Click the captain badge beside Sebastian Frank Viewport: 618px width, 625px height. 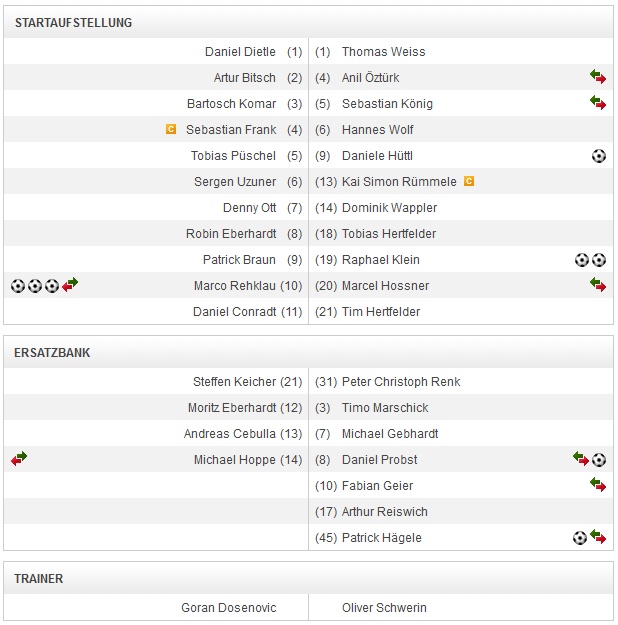coord(171,130)
